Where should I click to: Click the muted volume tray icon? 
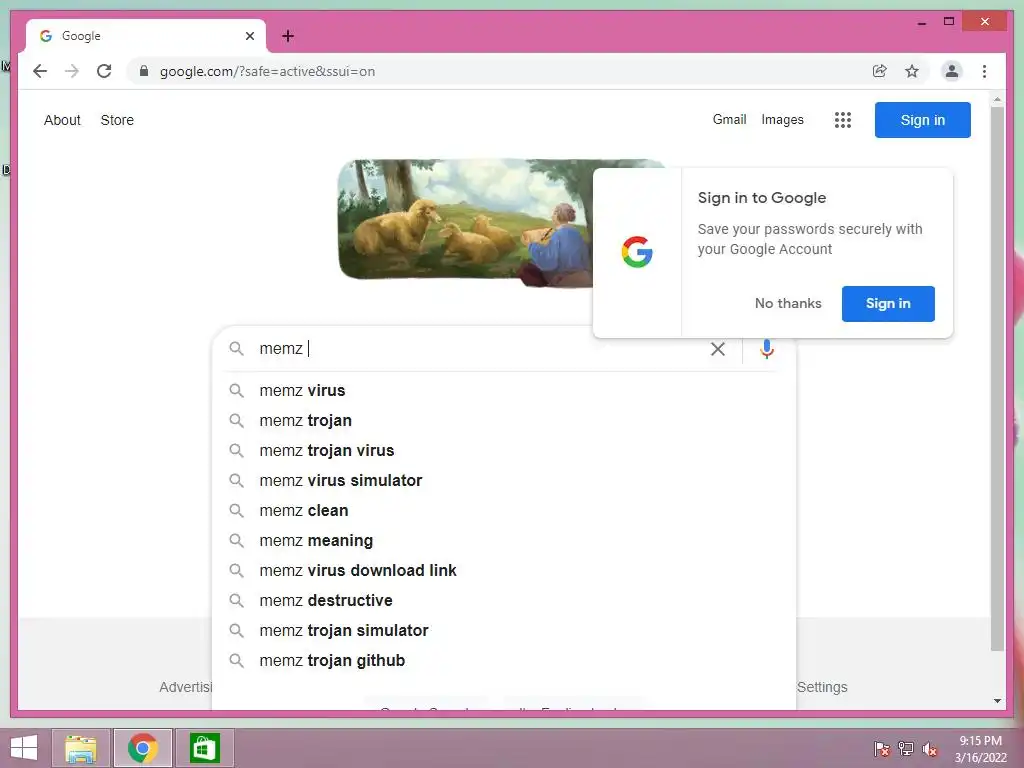930,749
